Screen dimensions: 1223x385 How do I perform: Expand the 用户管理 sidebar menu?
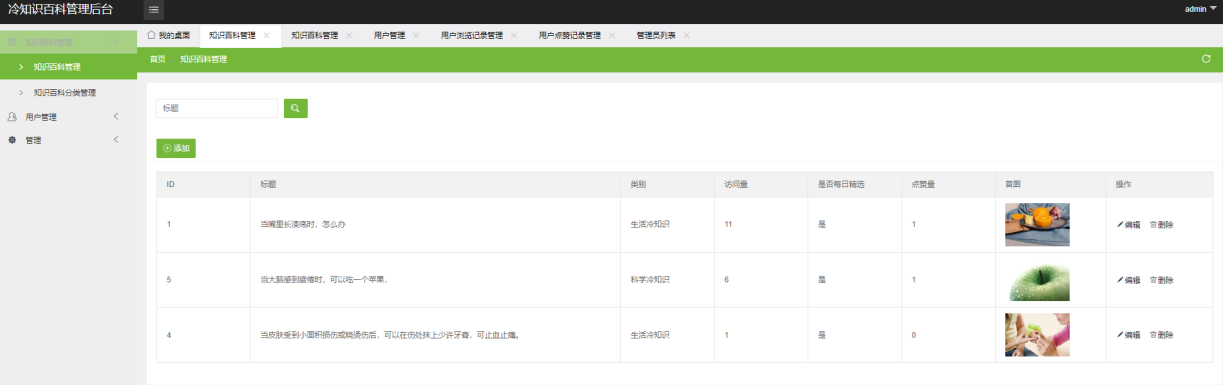pyautogui.click(x=68, y=117)
